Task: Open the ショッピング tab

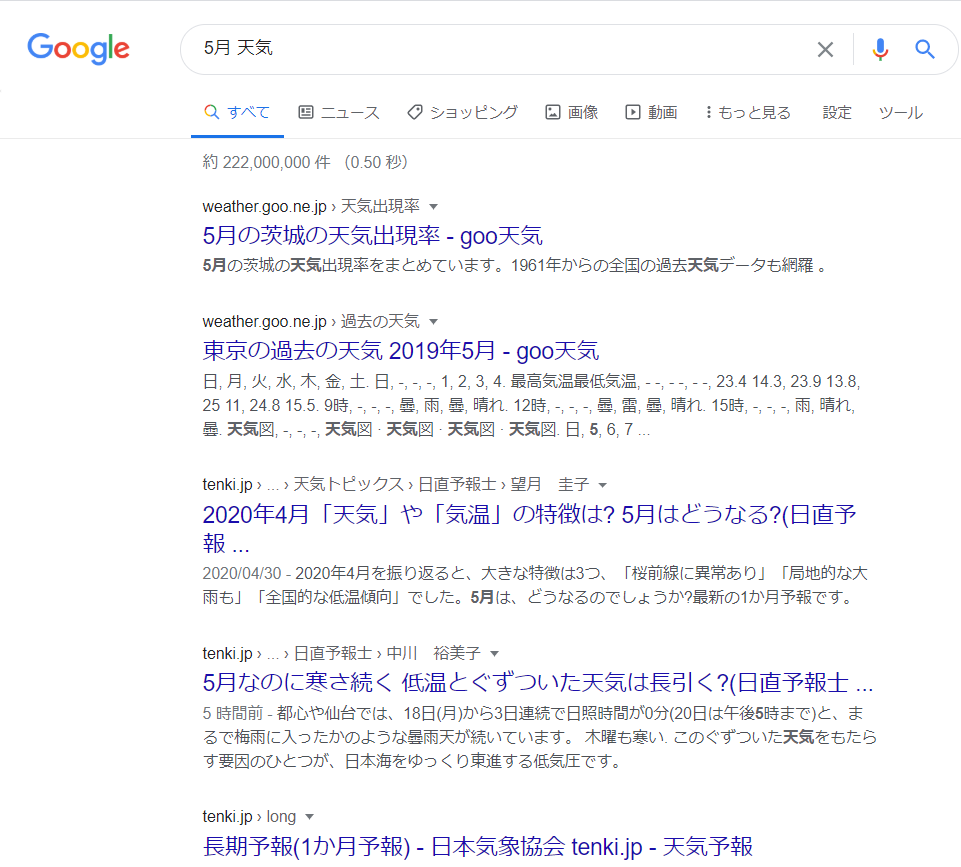Action: pos(462,113)
